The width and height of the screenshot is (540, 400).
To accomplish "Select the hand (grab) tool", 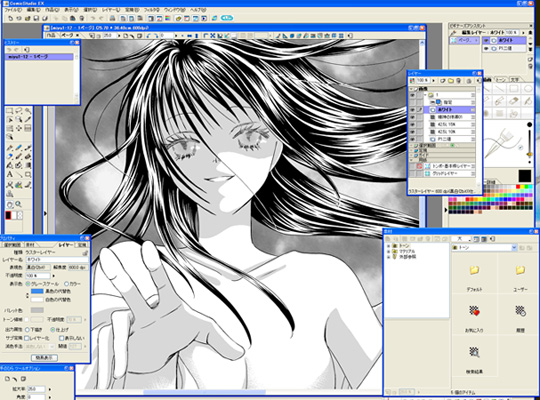I will [10, 204].
